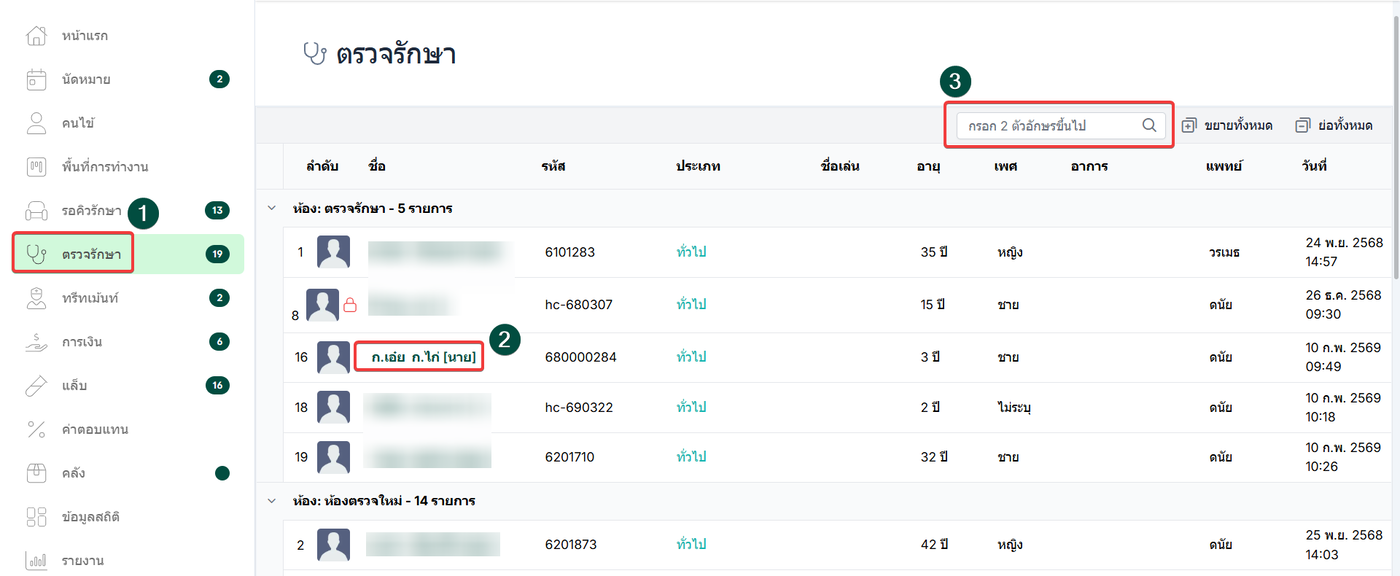The height and width of the screenshot is (576, 1400).
Task: Click the patient person icon
Action: click(x=36, y=123)
